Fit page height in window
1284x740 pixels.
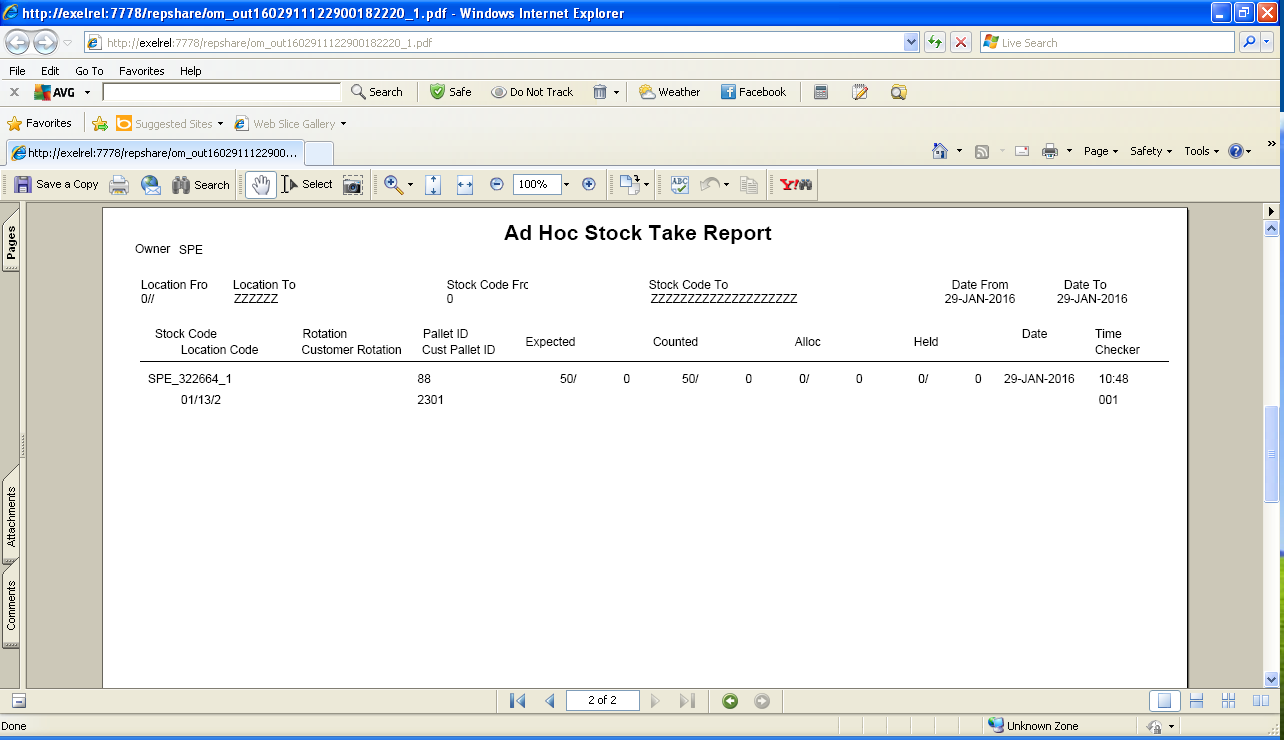pos(434,185)
